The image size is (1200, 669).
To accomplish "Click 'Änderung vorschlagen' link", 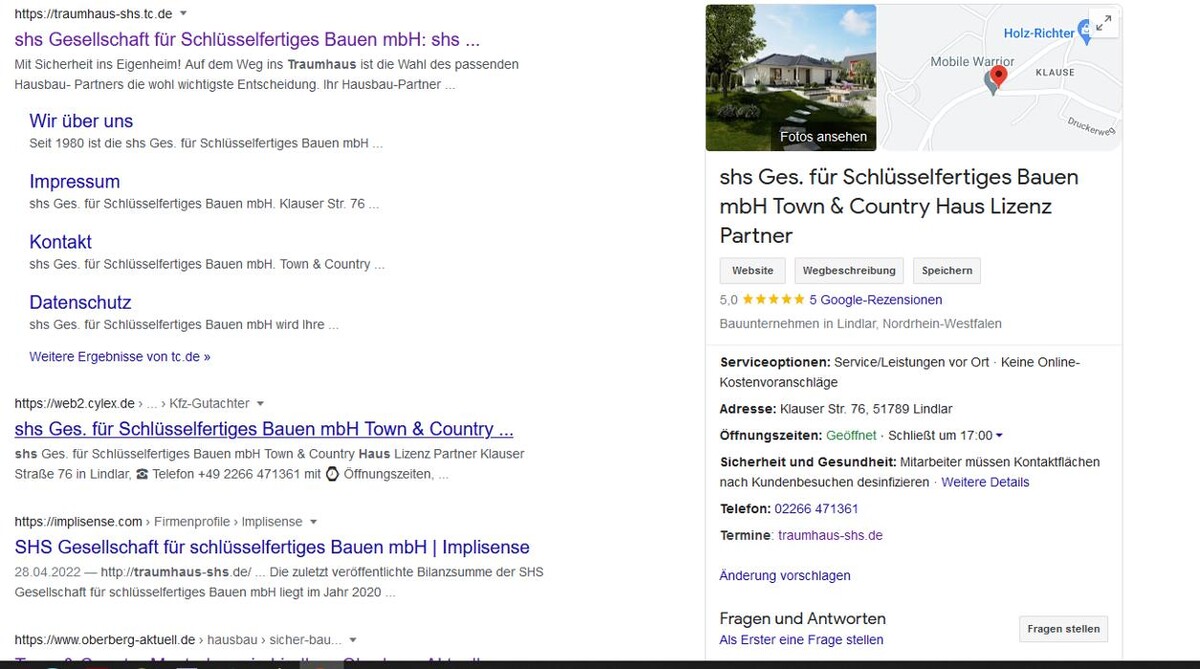I will tap(784, 576).
